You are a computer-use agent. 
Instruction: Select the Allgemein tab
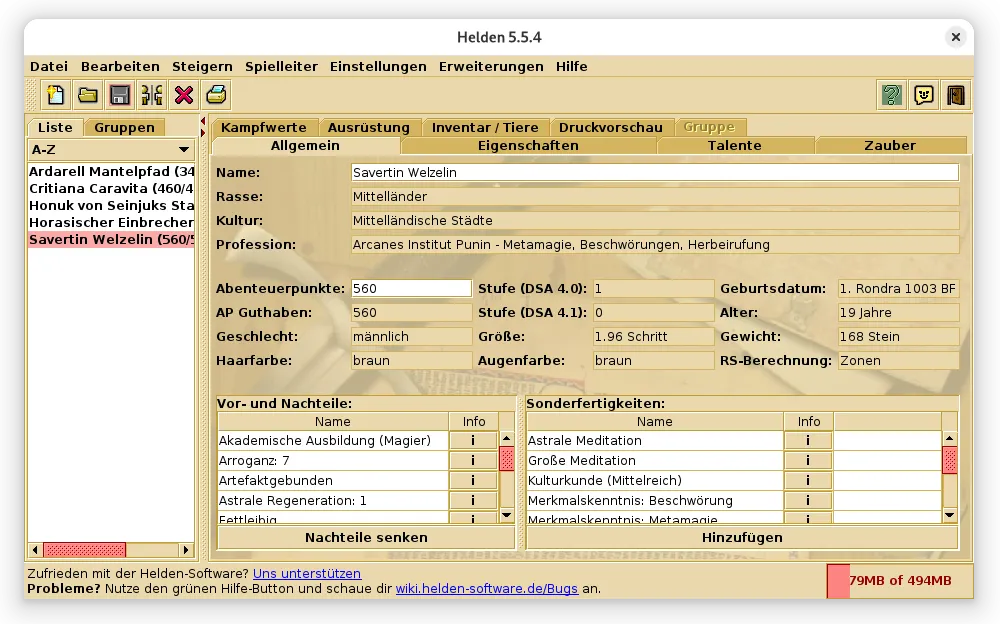click(x=305, y=145)
